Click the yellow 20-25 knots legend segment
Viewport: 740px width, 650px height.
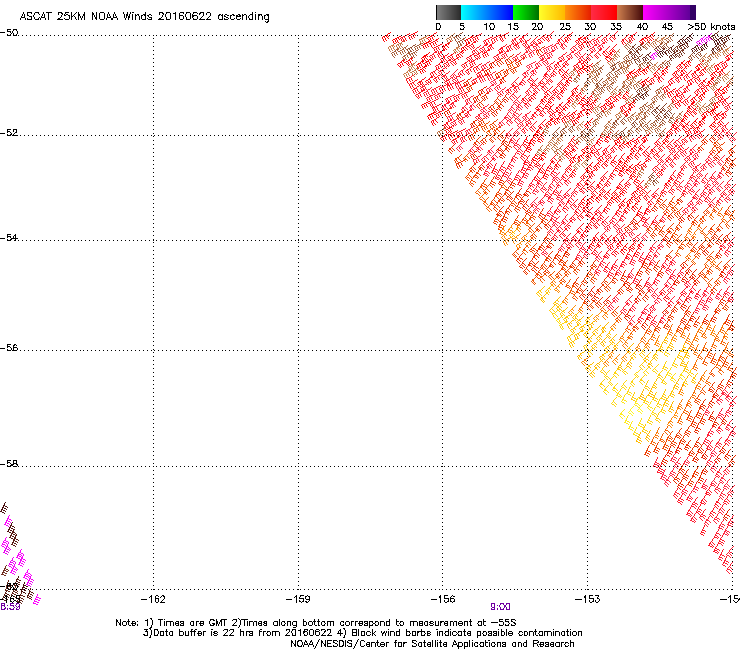(x=552, y=12)
